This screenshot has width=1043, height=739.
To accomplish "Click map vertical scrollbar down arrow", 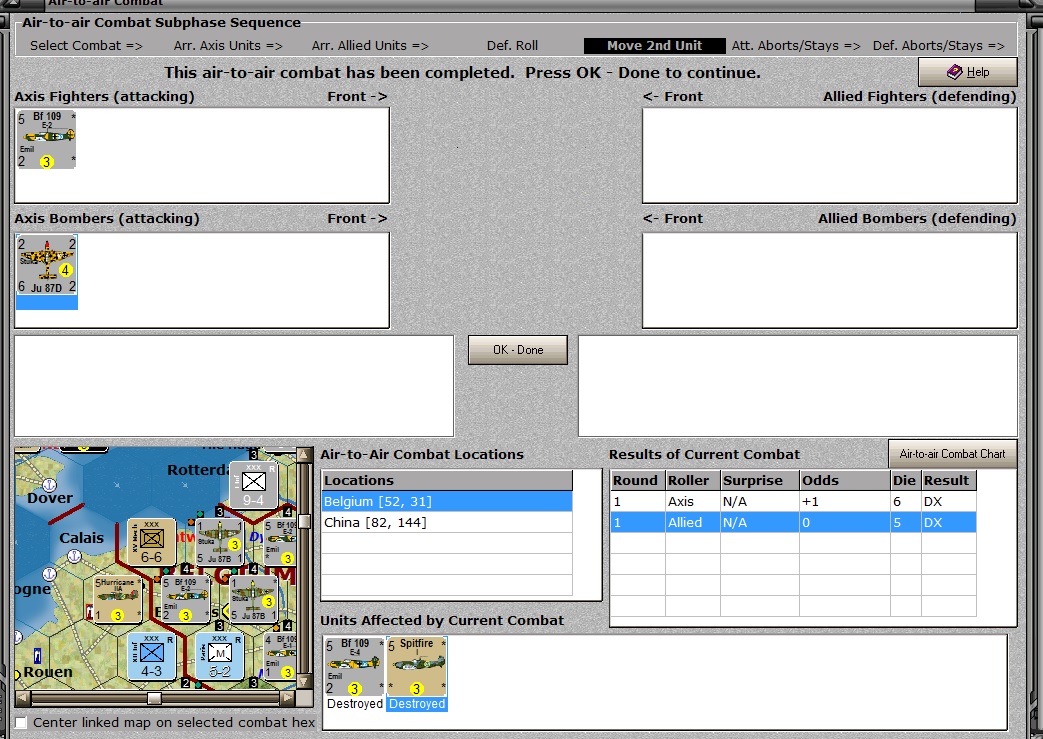I will [x=304, y=682].
